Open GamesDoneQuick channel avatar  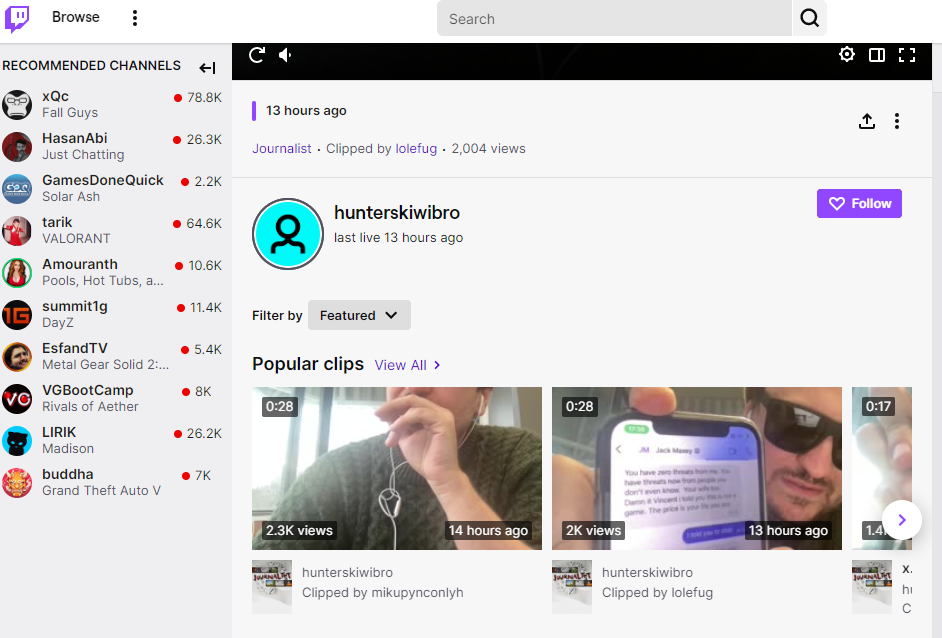point(17,189)
